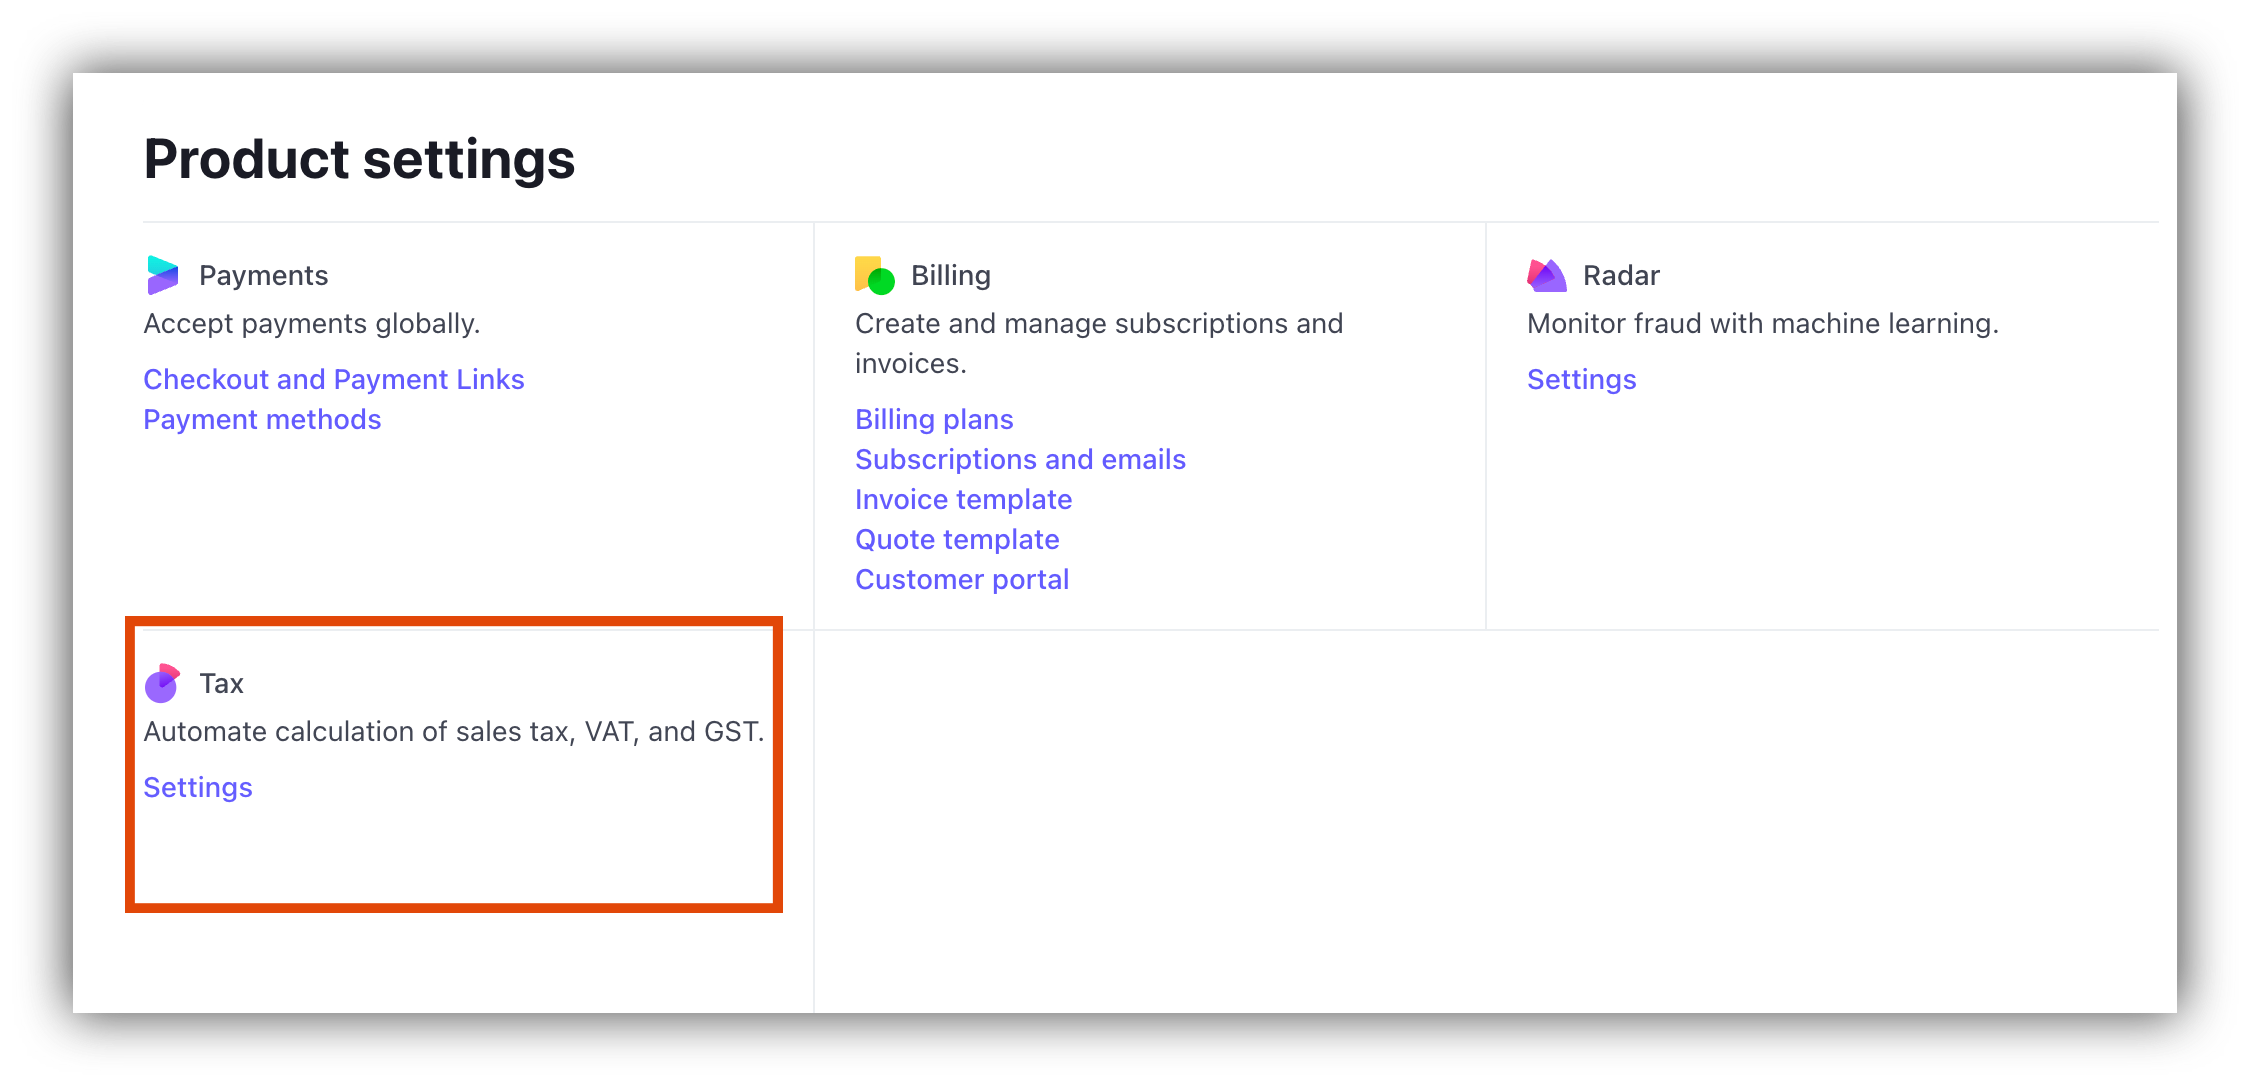This screenshot has width=2250, height=1086.
Task: Open Subscriptions and emails settings
Action: pos(1020,459)
